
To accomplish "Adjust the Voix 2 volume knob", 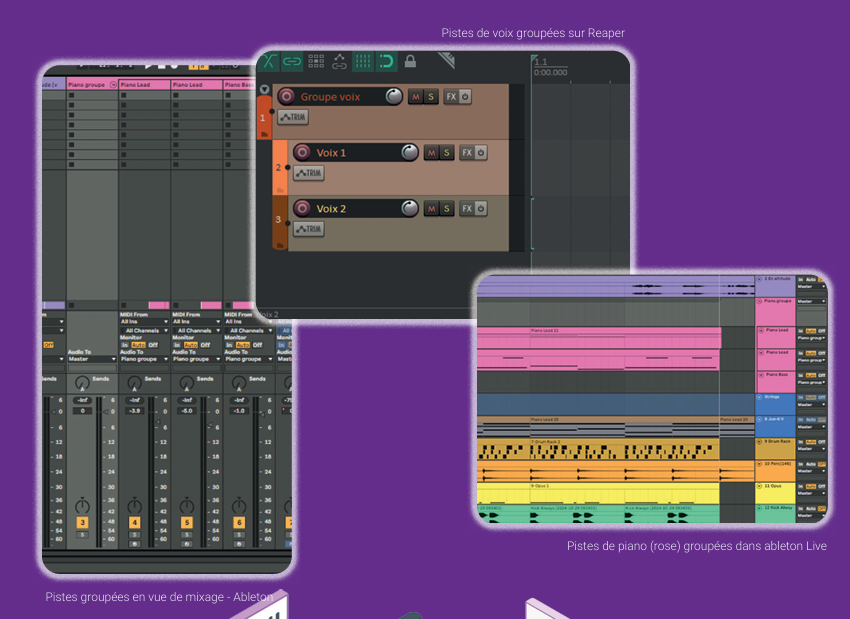I will coord(409,208).
